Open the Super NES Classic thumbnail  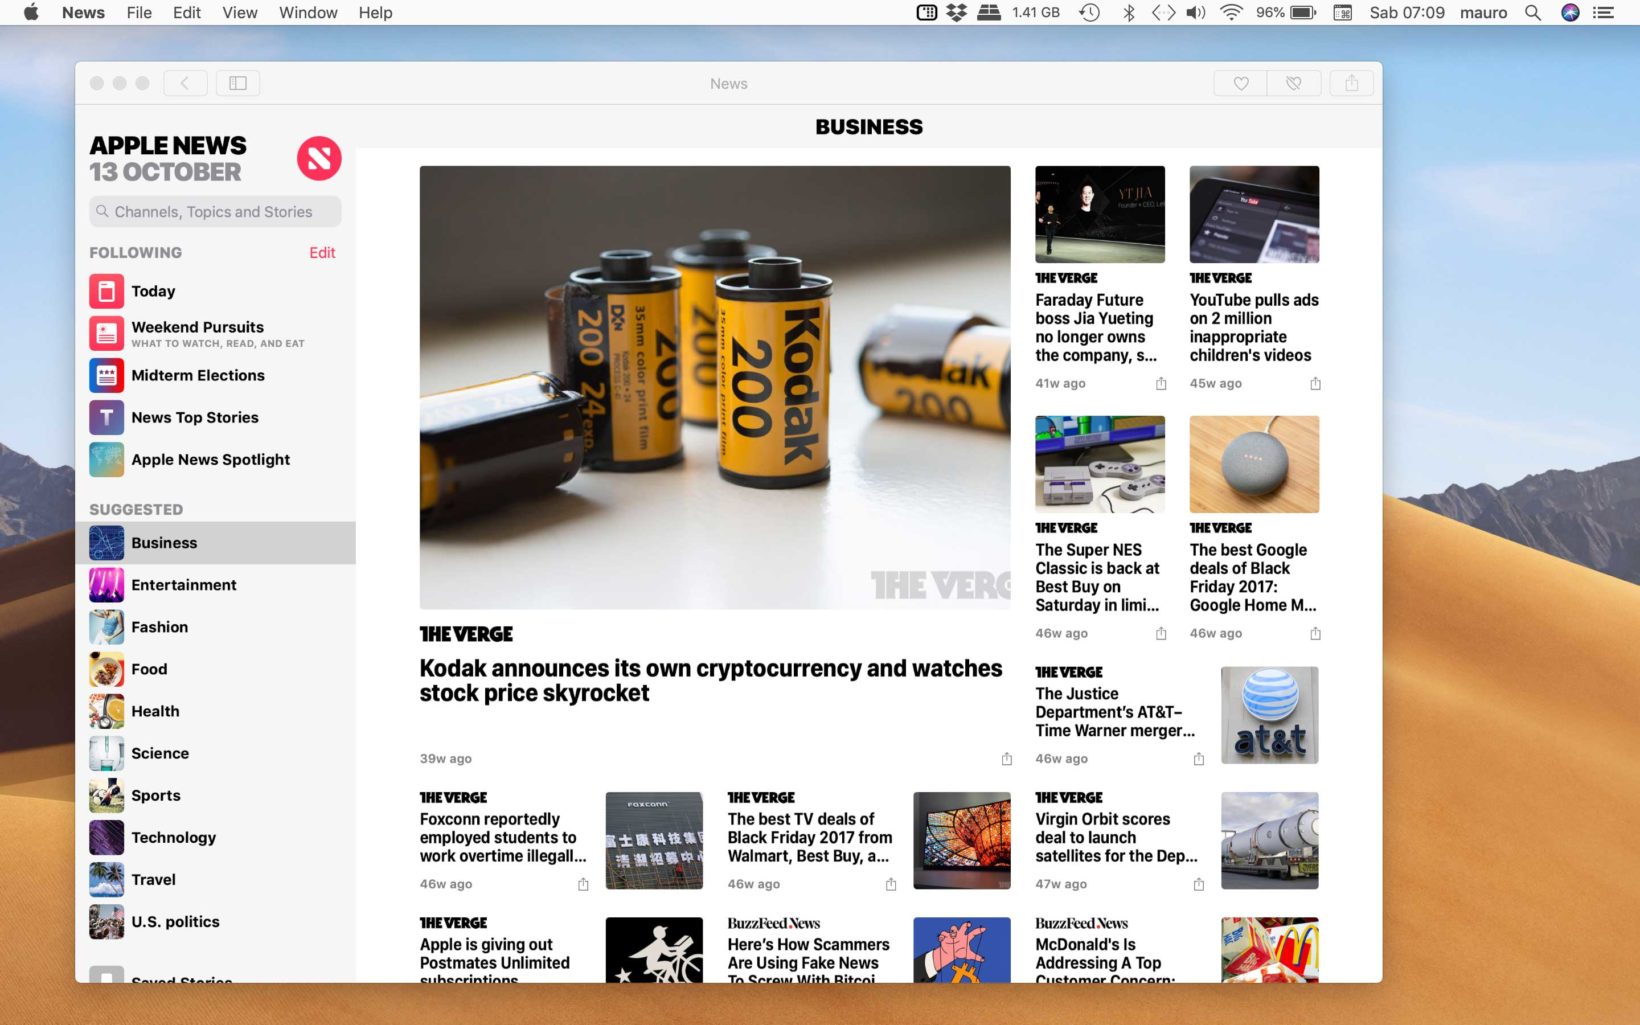tap(1100, 464)
